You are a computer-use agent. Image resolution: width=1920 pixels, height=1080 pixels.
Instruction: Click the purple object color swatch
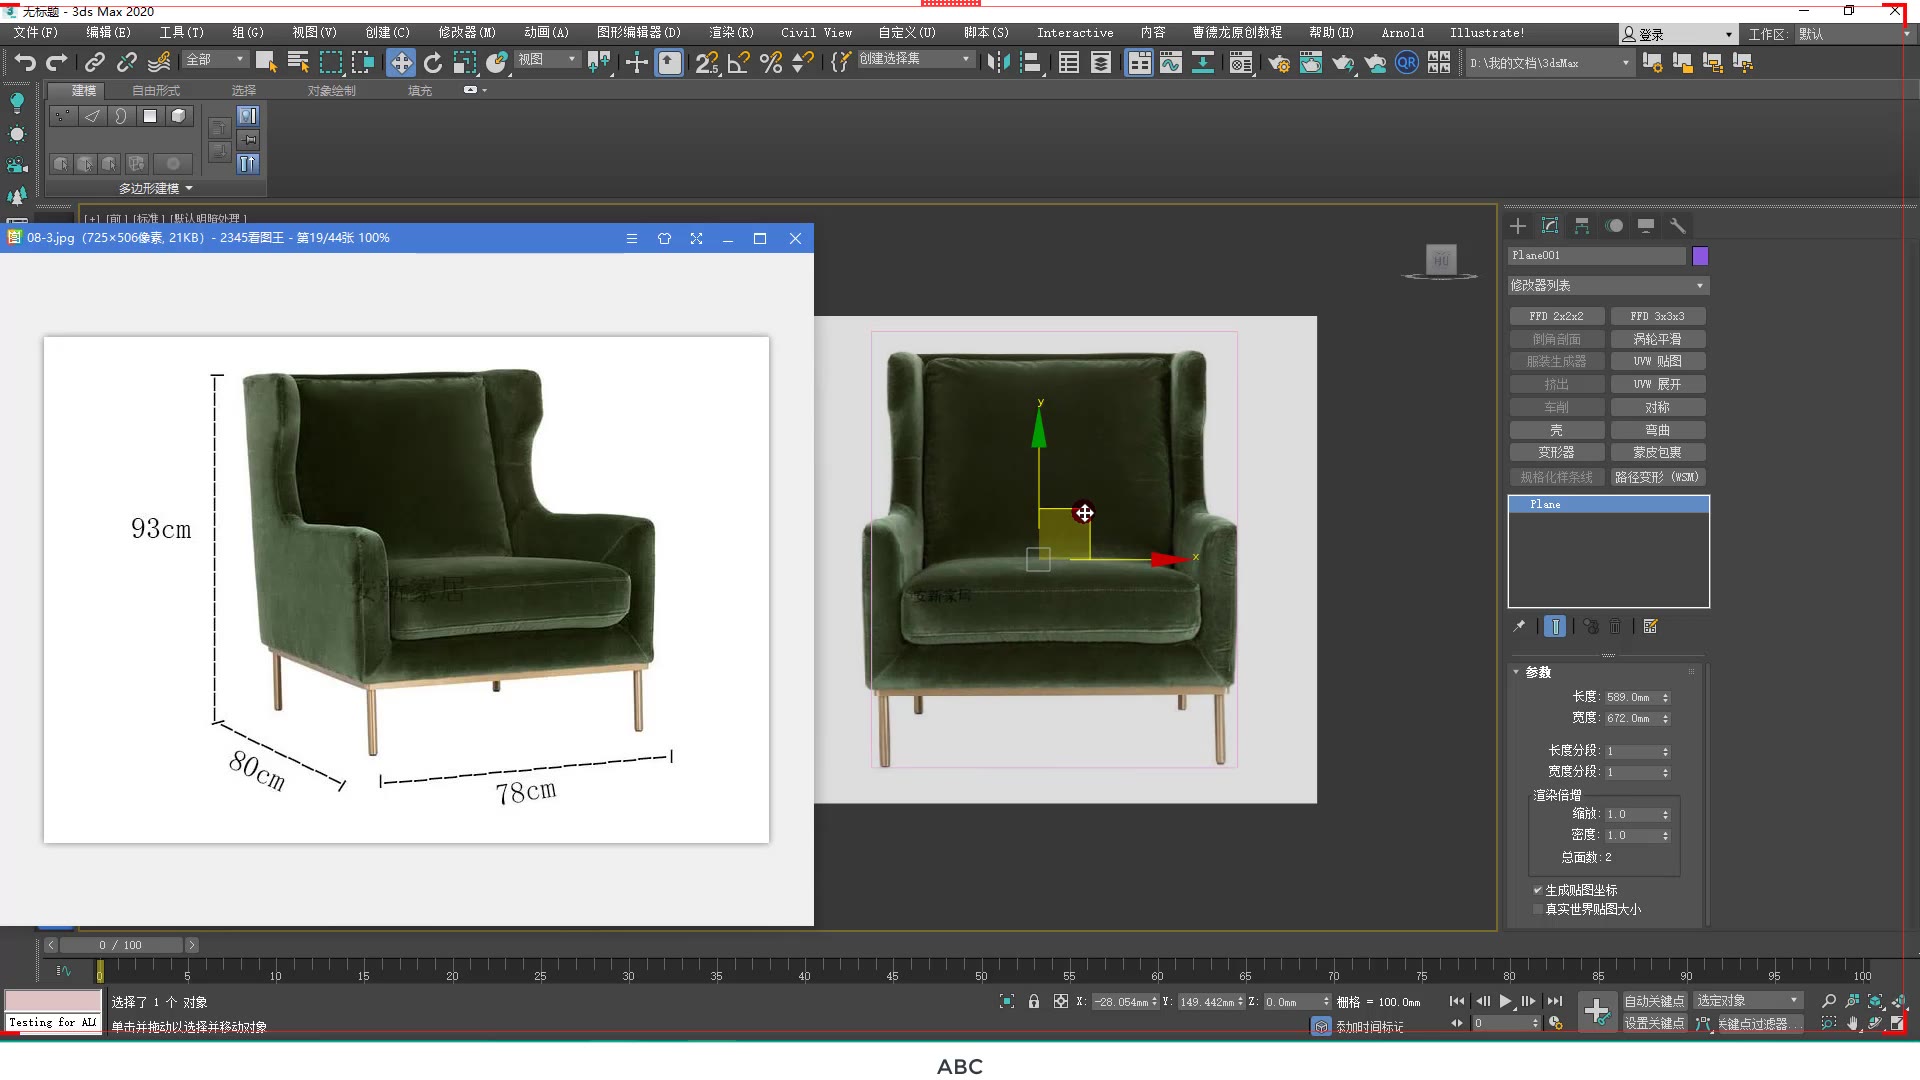point(1700,256)
